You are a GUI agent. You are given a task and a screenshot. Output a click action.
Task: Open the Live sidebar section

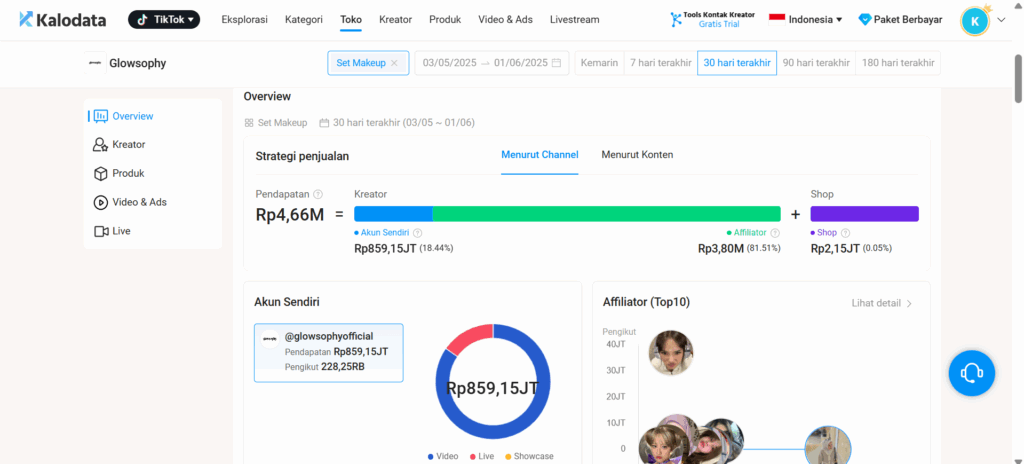coord(153,231)
